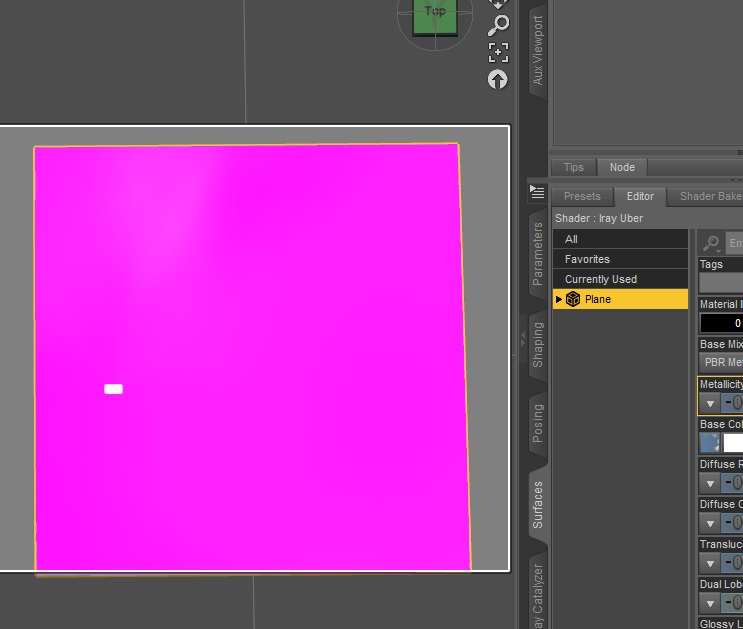The image size is (743, 629).
Task: Open the Diffuse Roughness dropdown arrow
Action: click(x=710, y=484)
